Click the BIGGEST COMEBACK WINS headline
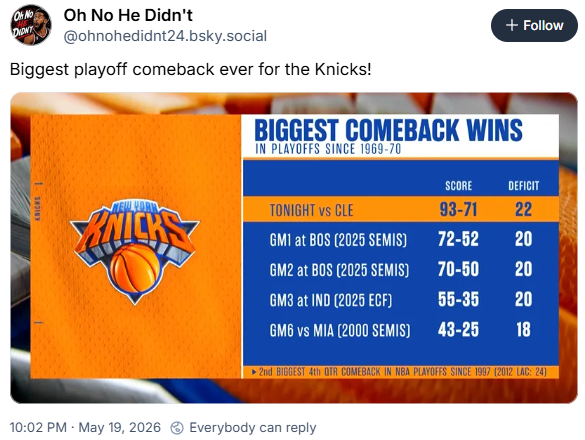 388,130
